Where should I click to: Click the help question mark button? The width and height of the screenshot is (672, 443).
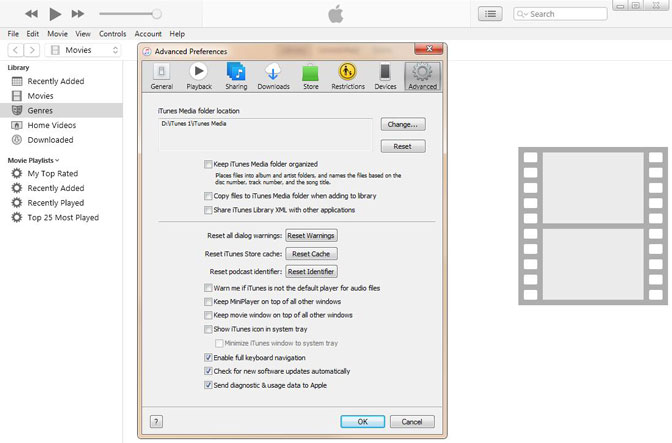tap(156, 422)
